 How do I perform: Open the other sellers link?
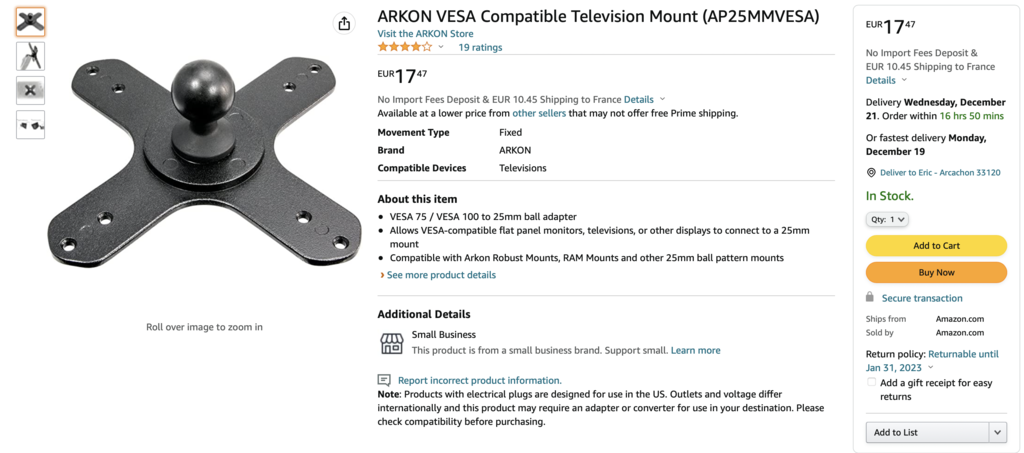tap(539, 113)
